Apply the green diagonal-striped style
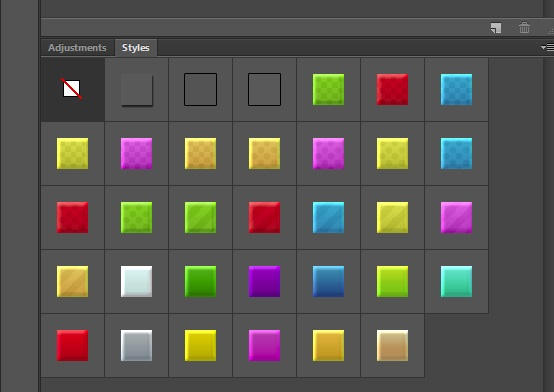The width and height of the screenshot is (554, 392). click(x=200, y=217)
